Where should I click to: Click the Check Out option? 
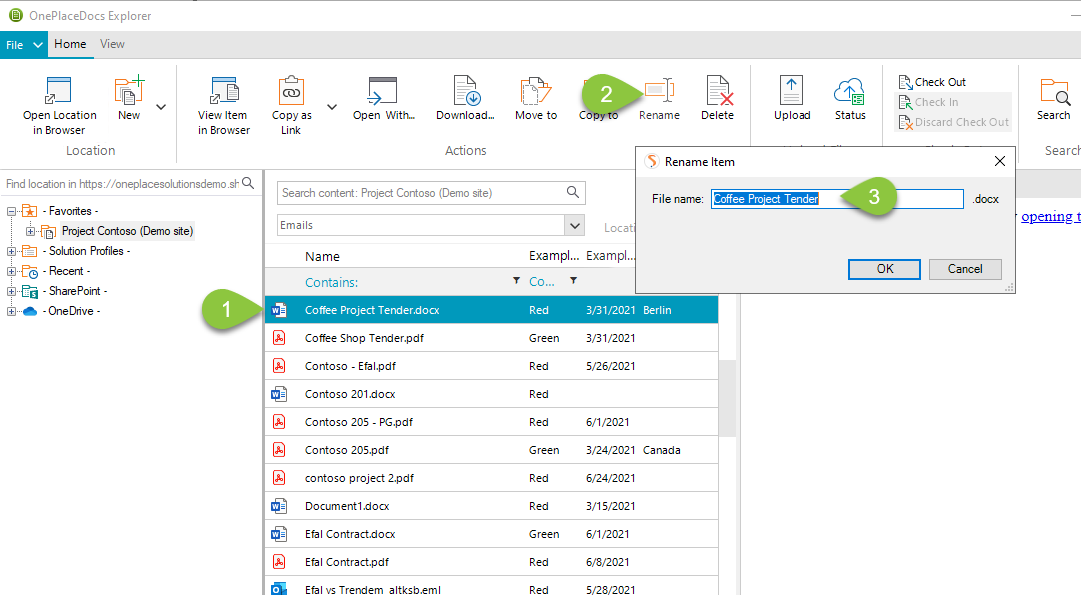pyautogui.click(x=931, y=81)
